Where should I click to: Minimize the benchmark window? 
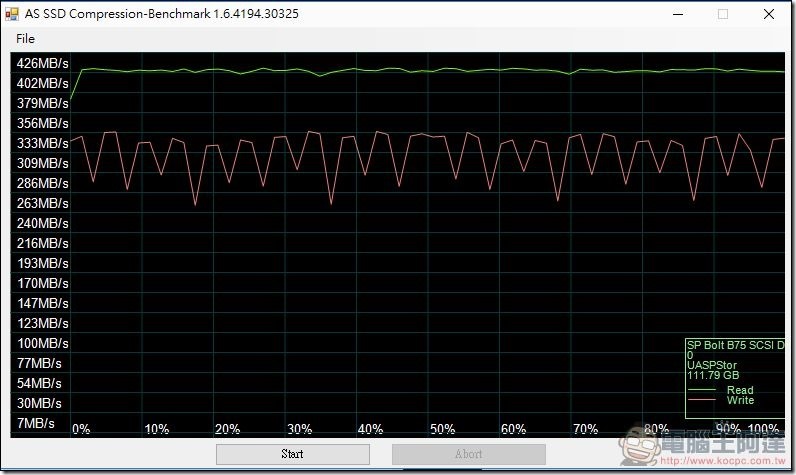pos(678,14)
